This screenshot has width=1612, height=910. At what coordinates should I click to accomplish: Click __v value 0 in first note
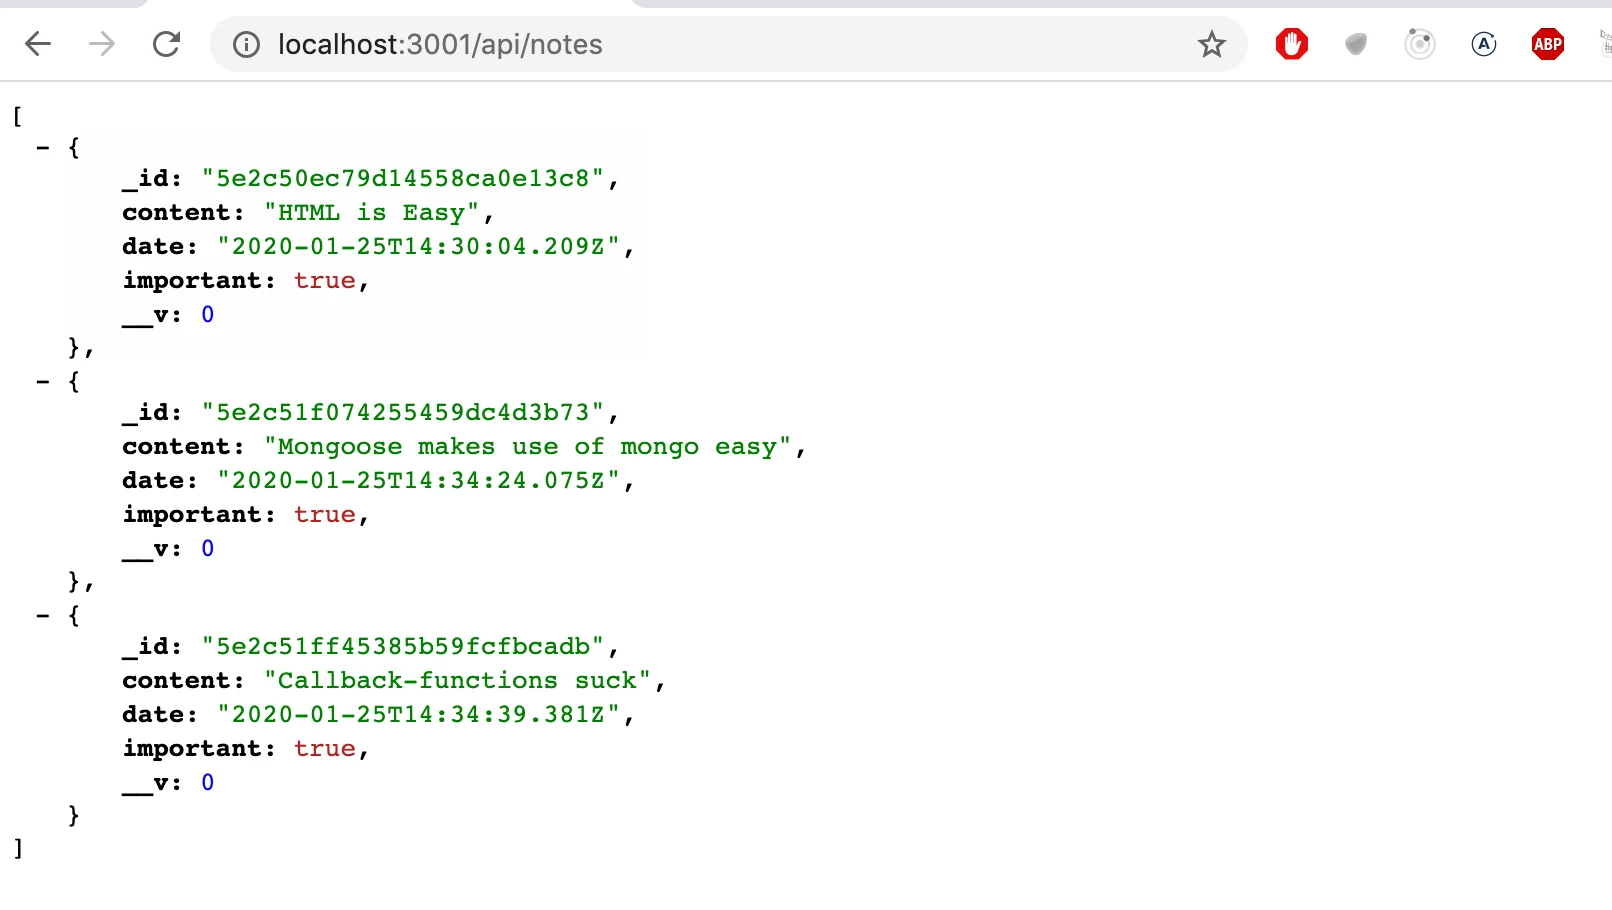point(208,314)
